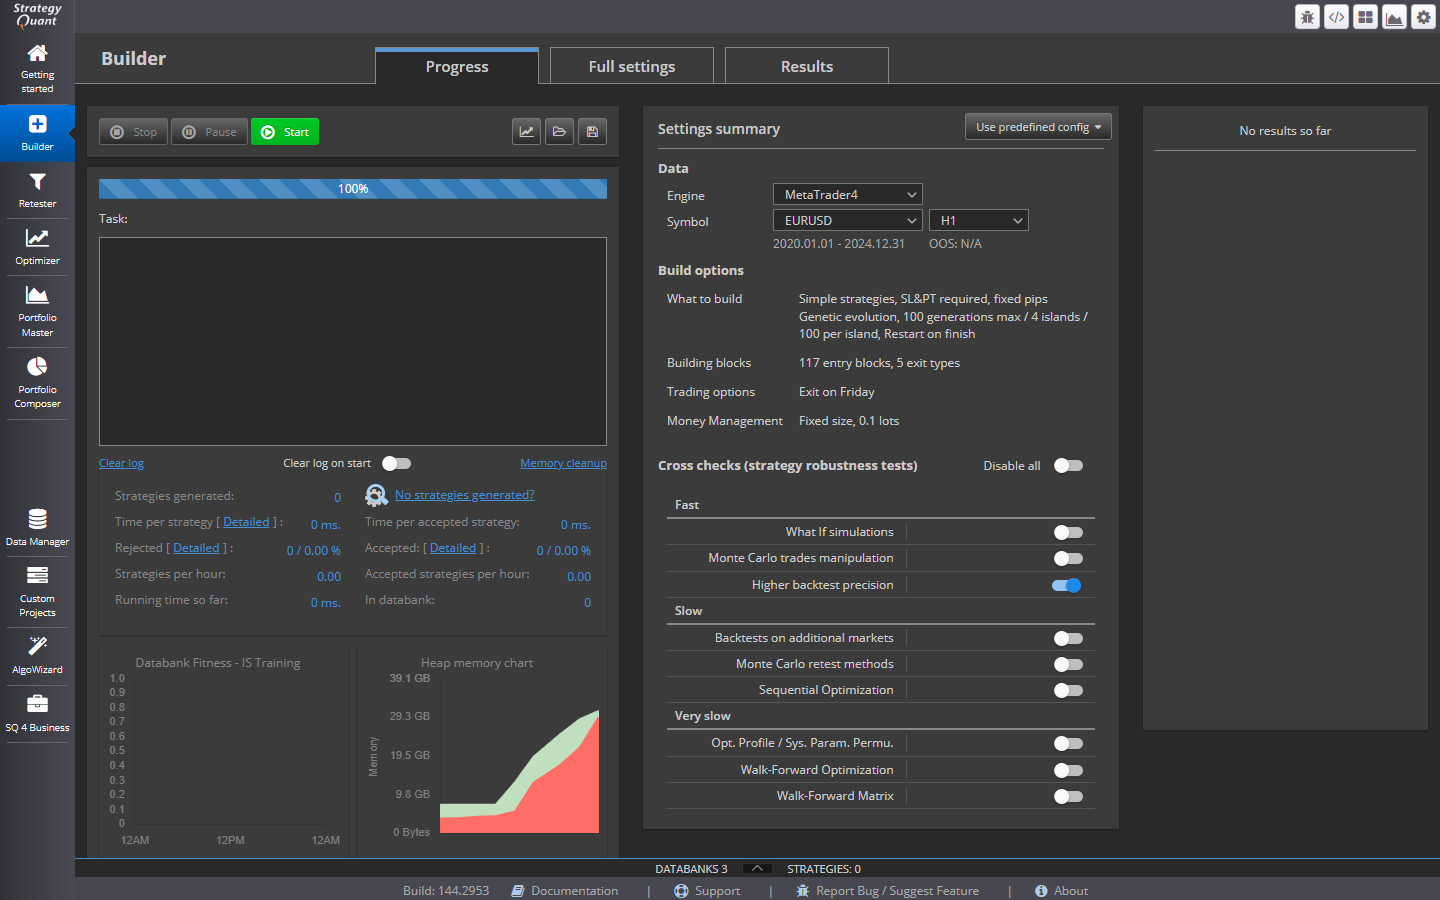Open settings gear in top right

tap(1423, 17)
